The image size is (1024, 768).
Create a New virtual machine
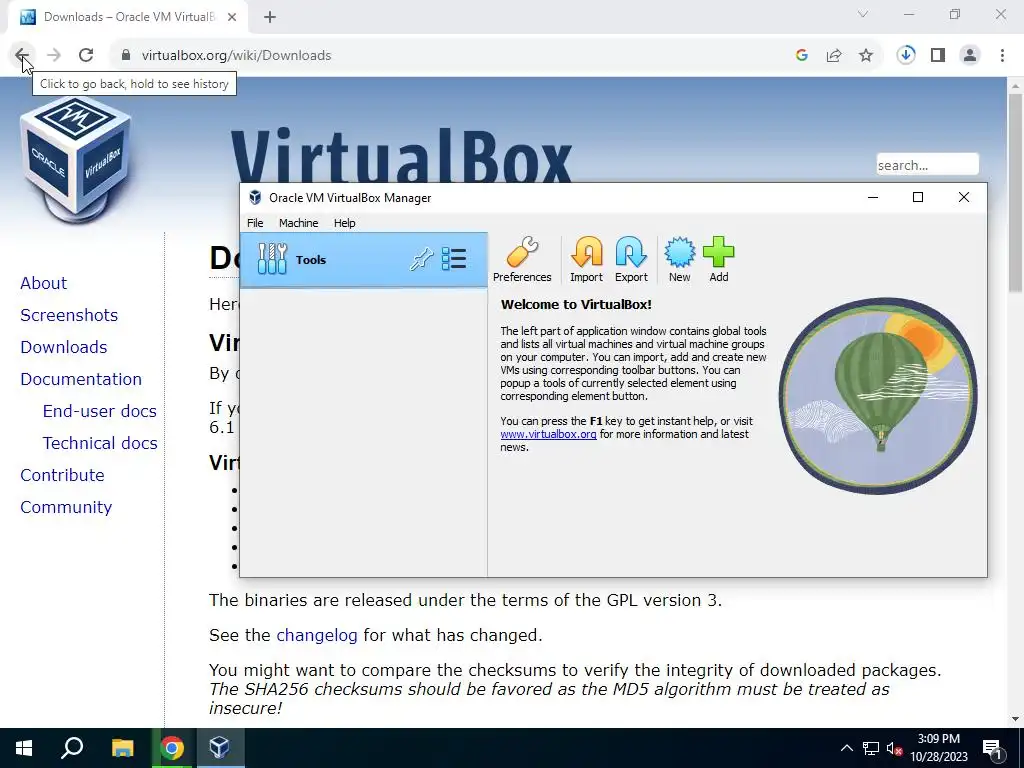pyautogui.click(x=679, y=259)
